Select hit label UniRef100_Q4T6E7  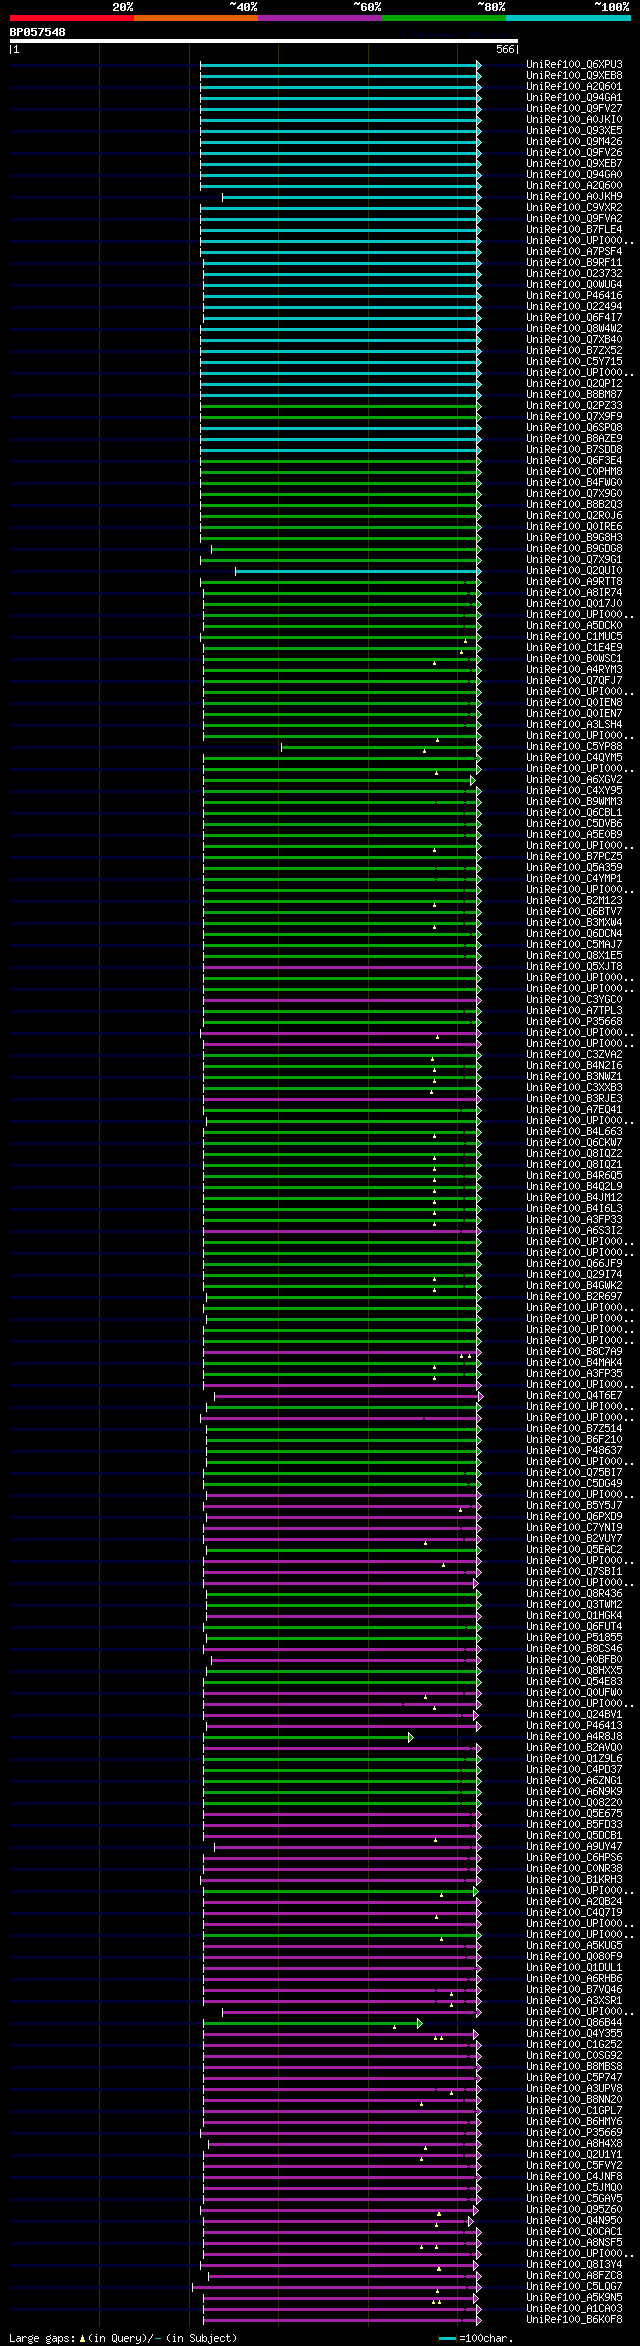(574, 1395)
